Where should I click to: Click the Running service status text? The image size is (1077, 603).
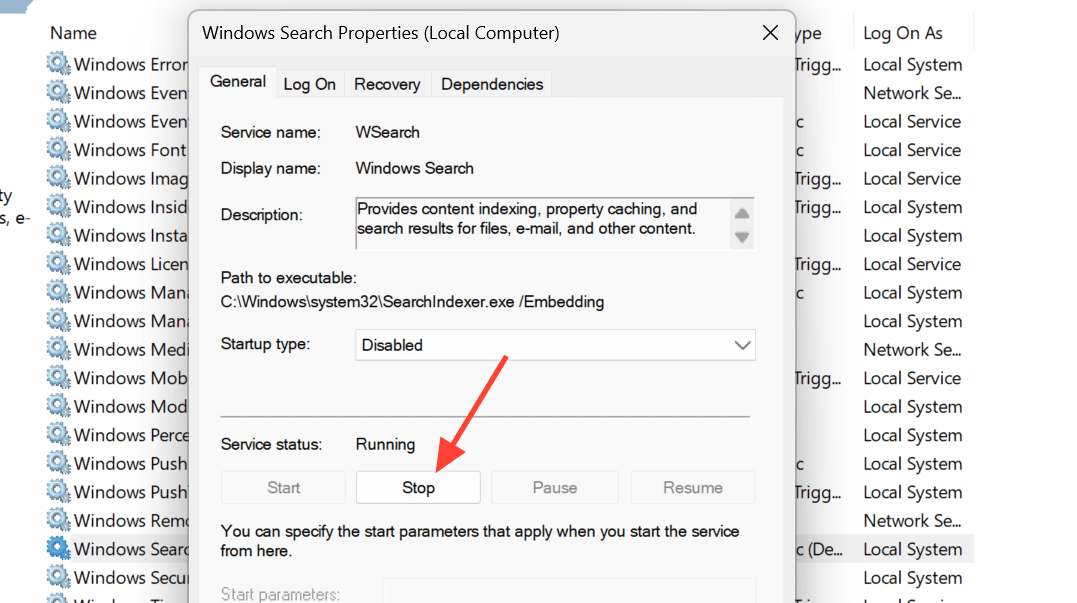tap(385, 444)
